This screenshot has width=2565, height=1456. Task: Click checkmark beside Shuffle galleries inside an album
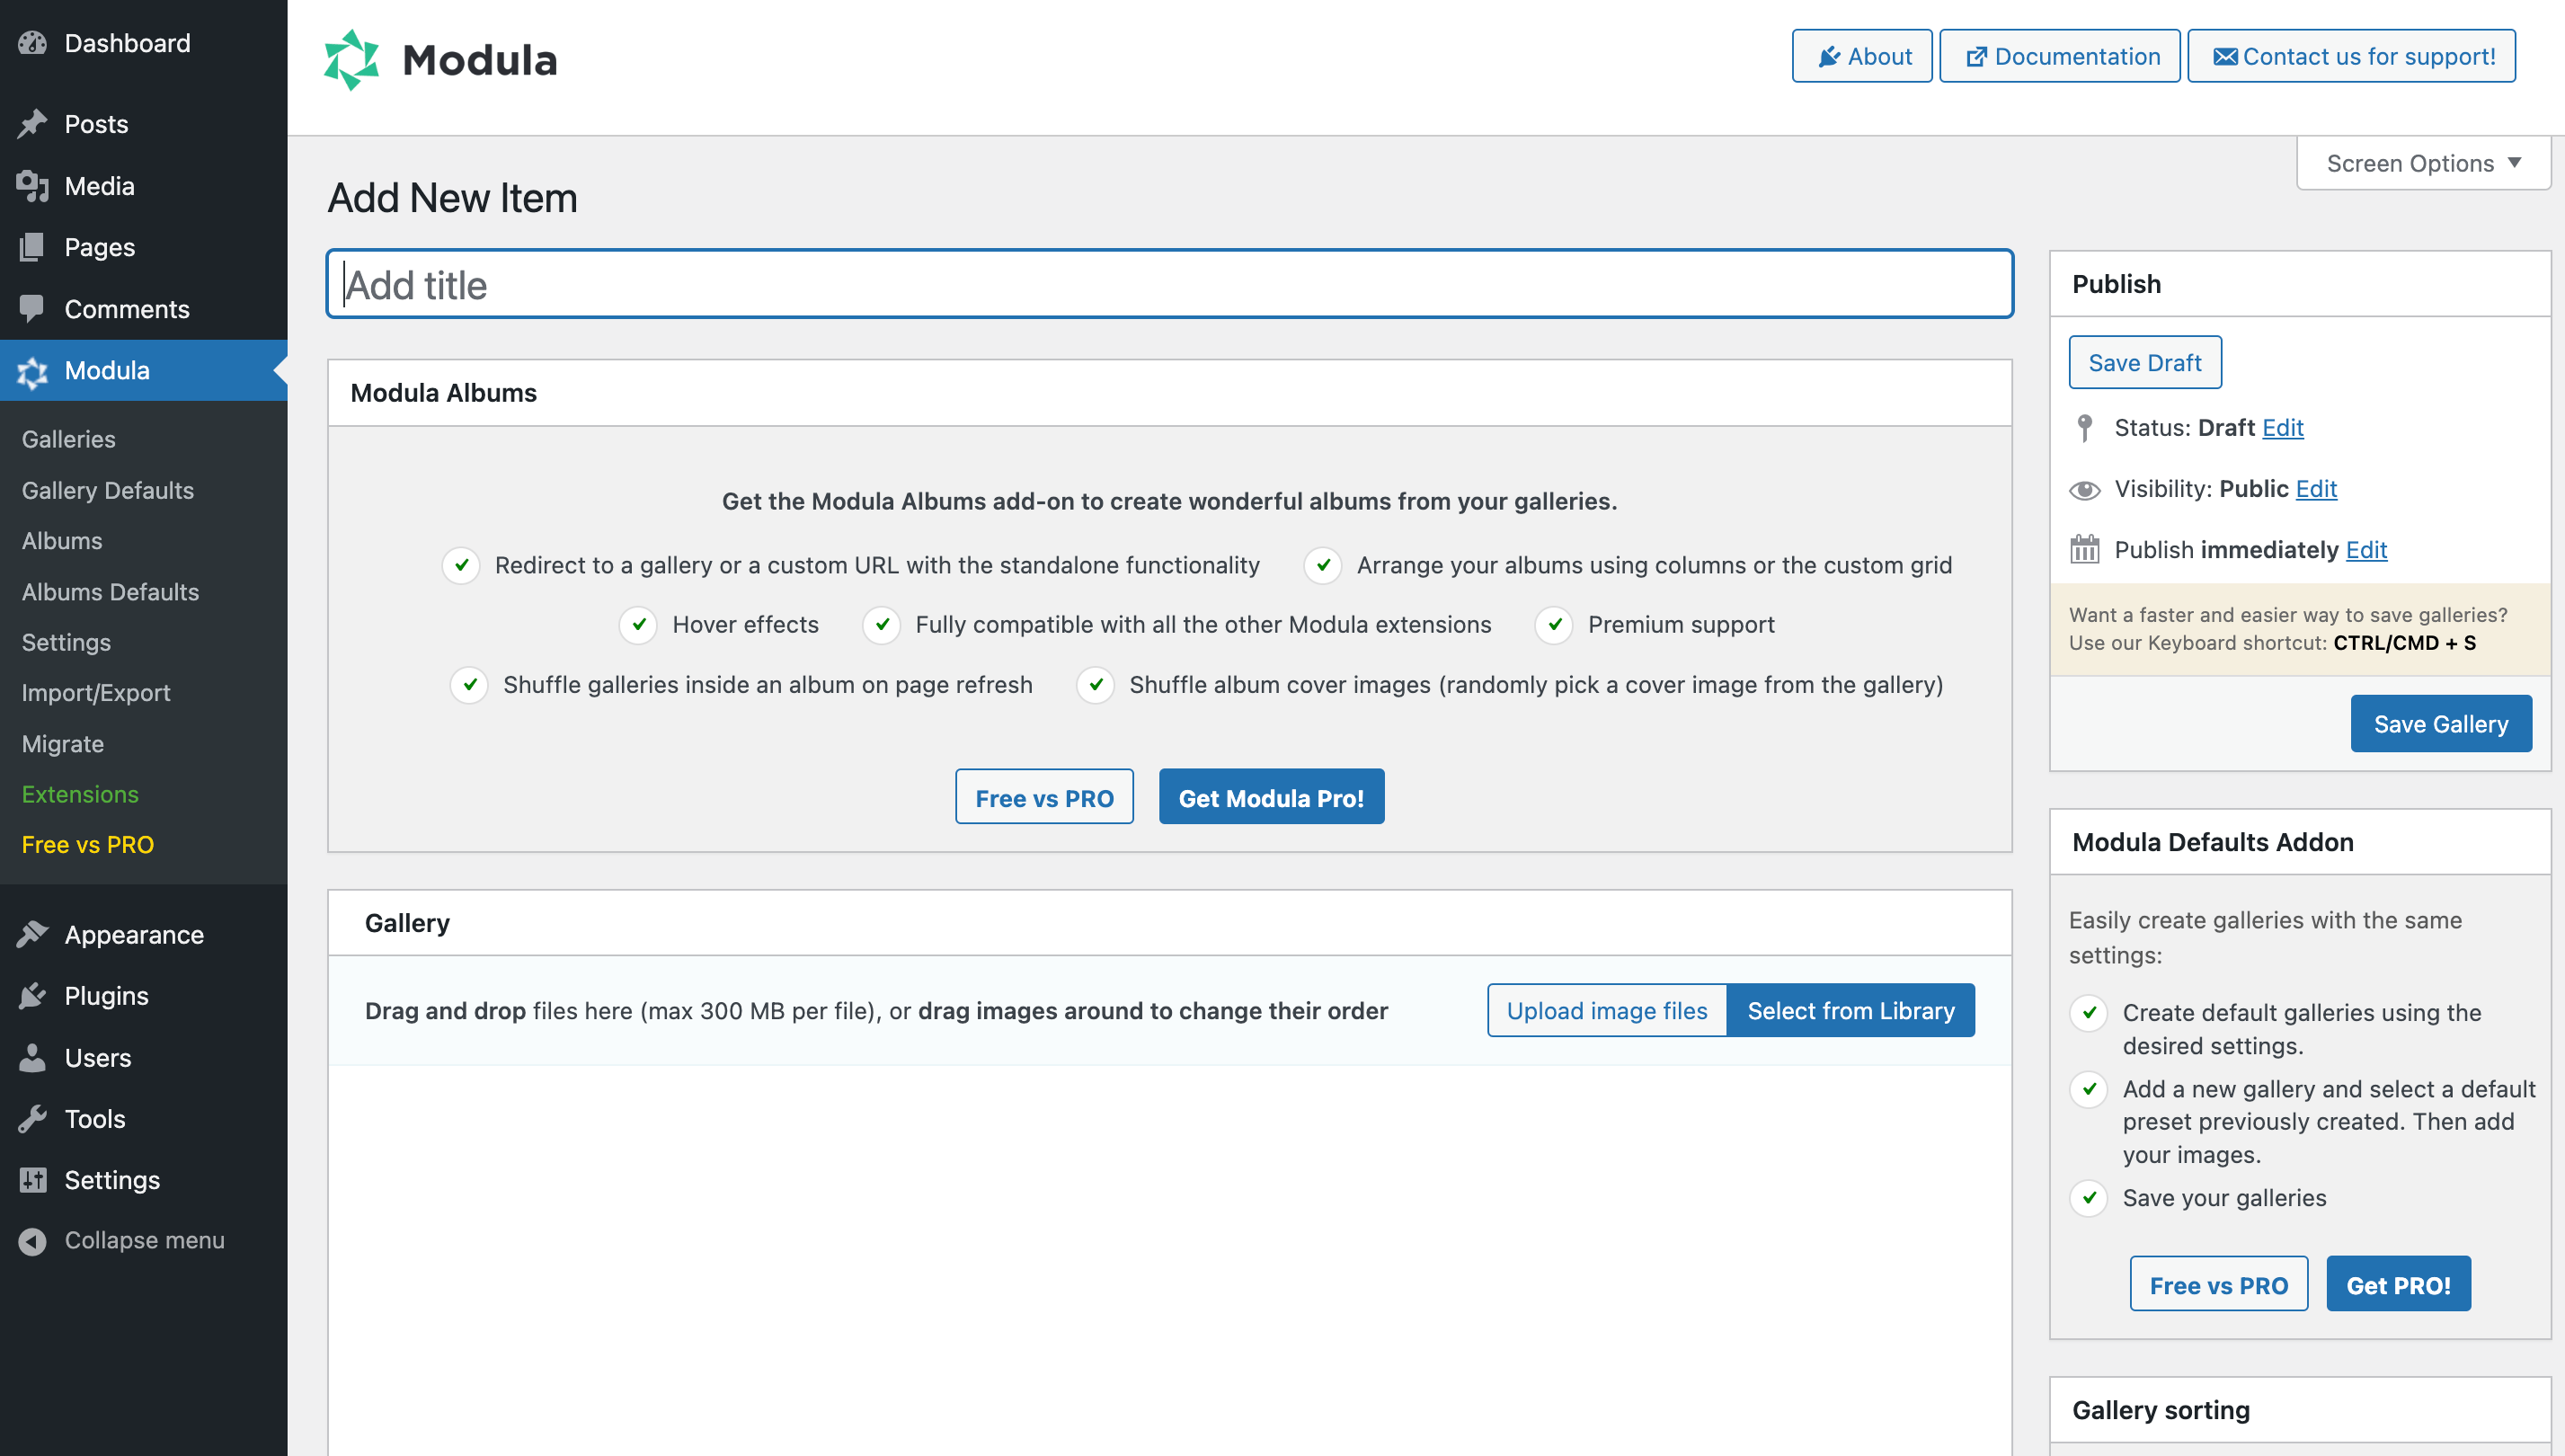point(469,685)
